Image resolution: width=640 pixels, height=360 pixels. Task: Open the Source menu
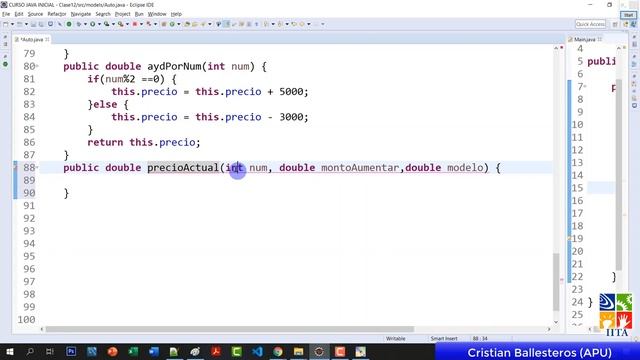pos(35,14)
